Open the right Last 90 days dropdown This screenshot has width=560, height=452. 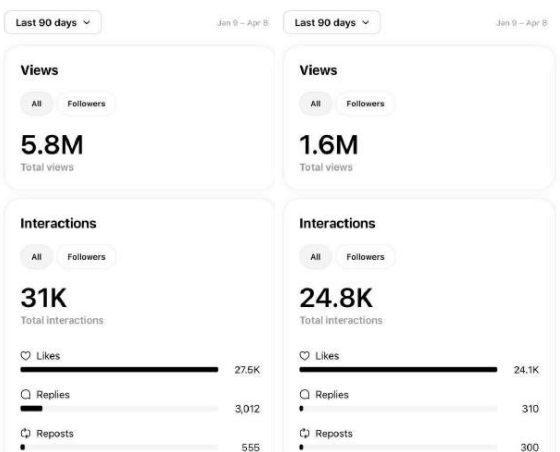tap(332, 22)
